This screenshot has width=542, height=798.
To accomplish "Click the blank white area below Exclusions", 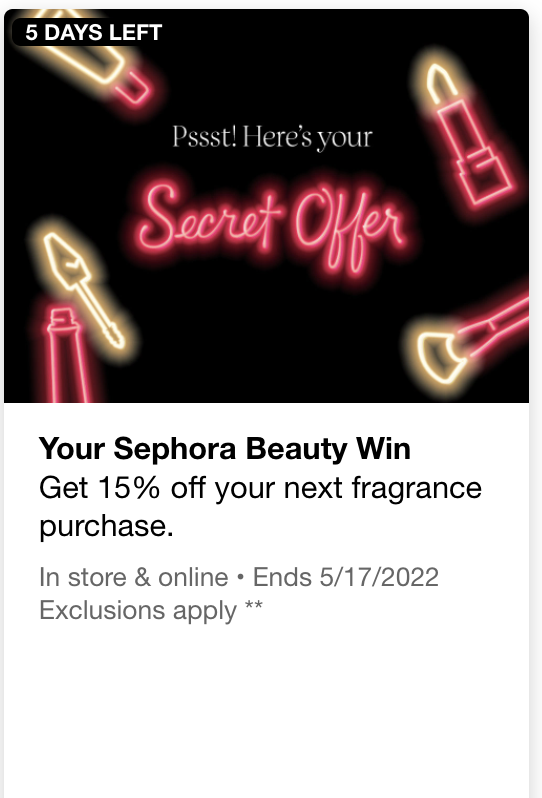I will click(x=266, y=712).
